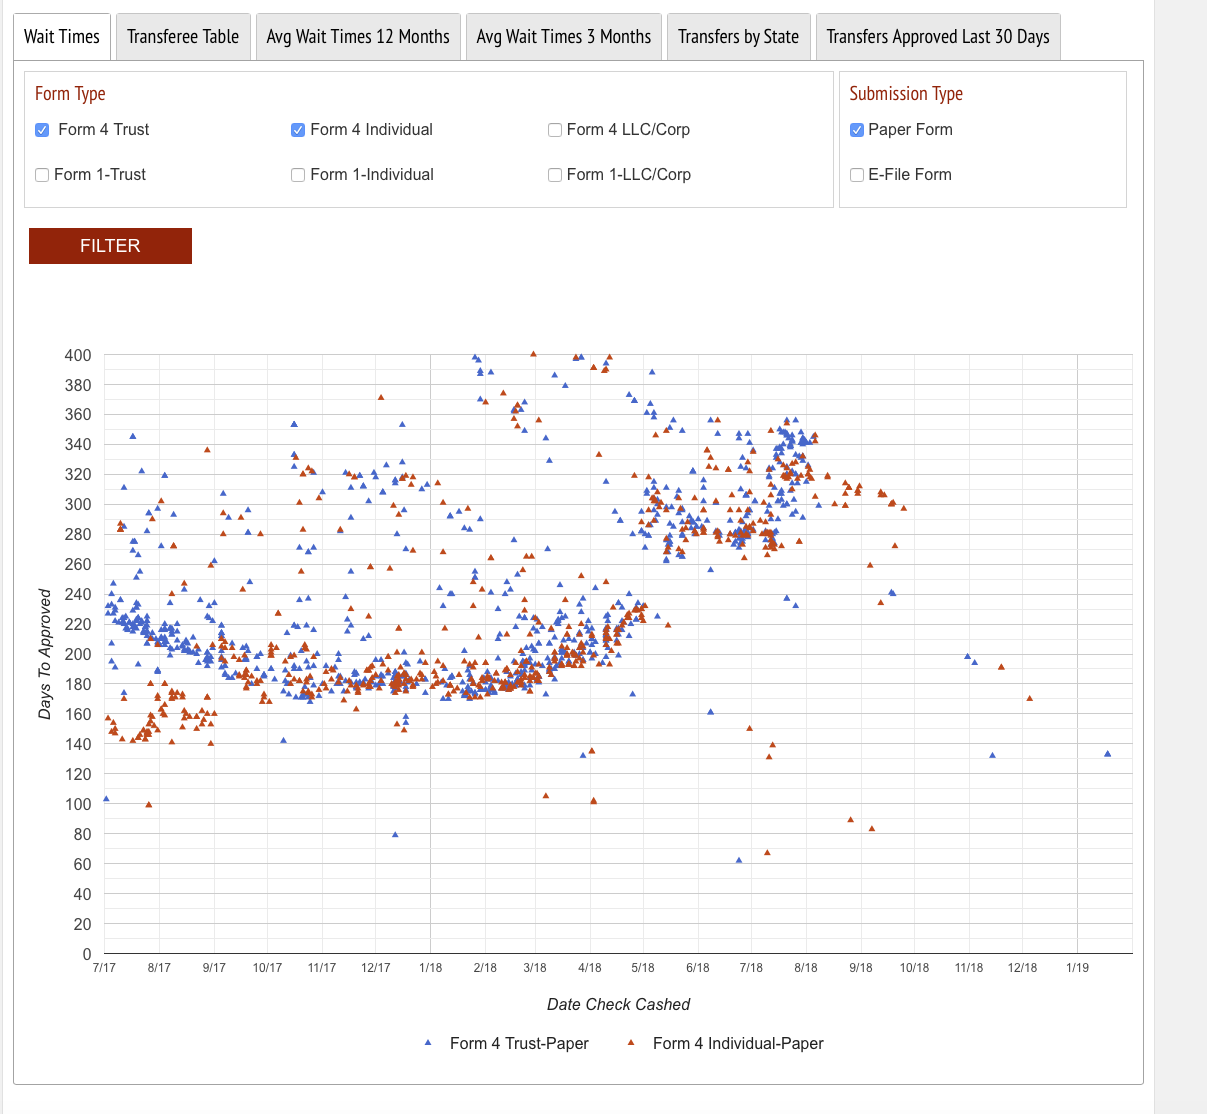1207x1114 pixels.
Task: Switch to the Transferee Table tab
Action: 183,37
